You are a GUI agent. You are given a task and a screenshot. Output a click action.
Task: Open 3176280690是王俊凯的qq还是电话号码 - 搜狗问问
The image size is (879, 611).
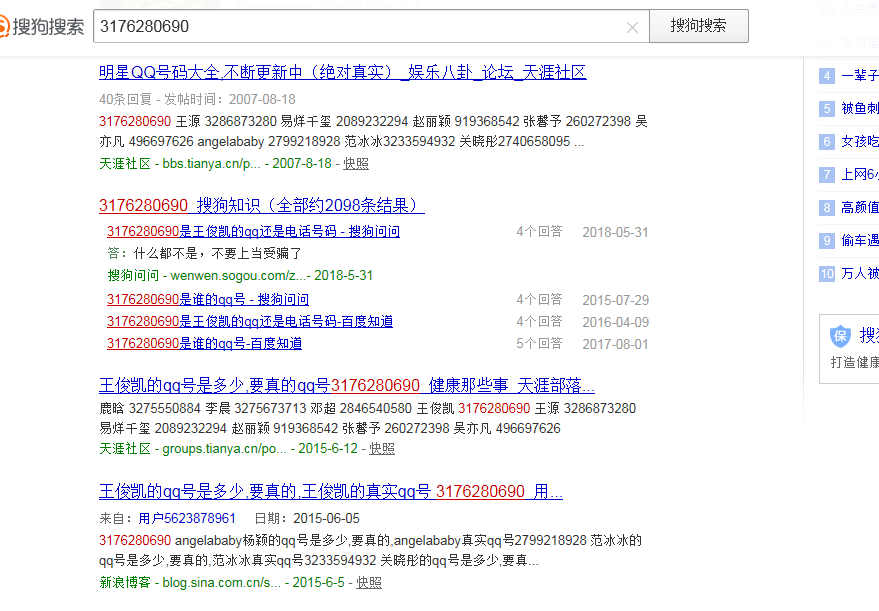click(253, 232)
